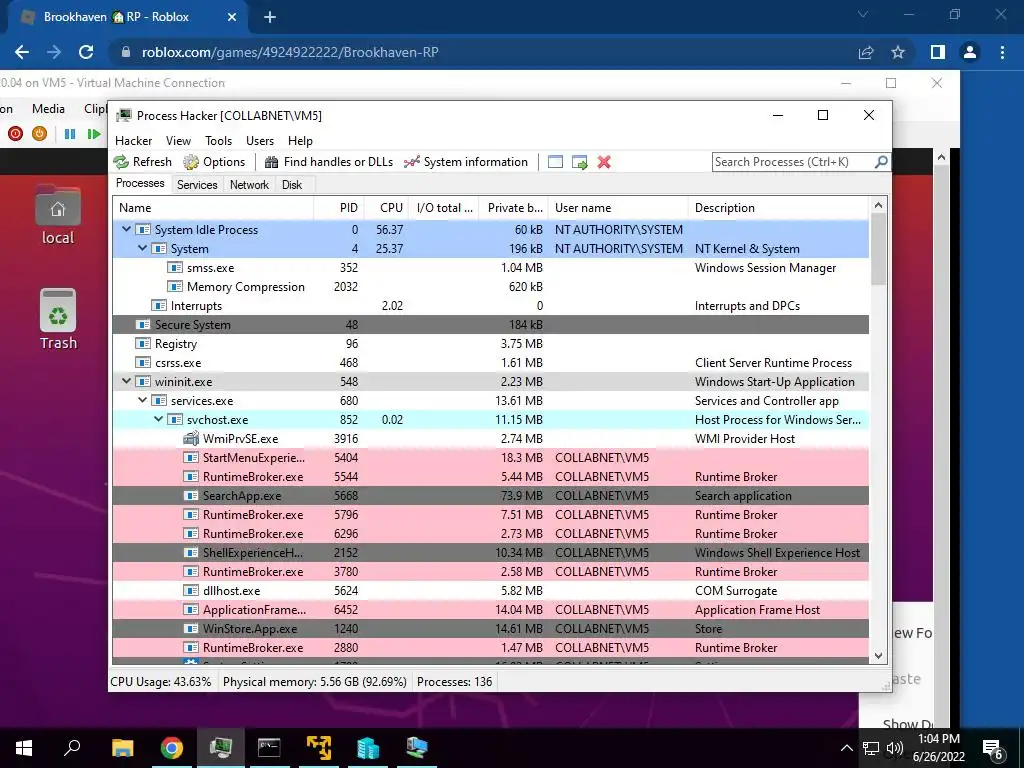Click Physical memory status bar entry

coord(315,682)
